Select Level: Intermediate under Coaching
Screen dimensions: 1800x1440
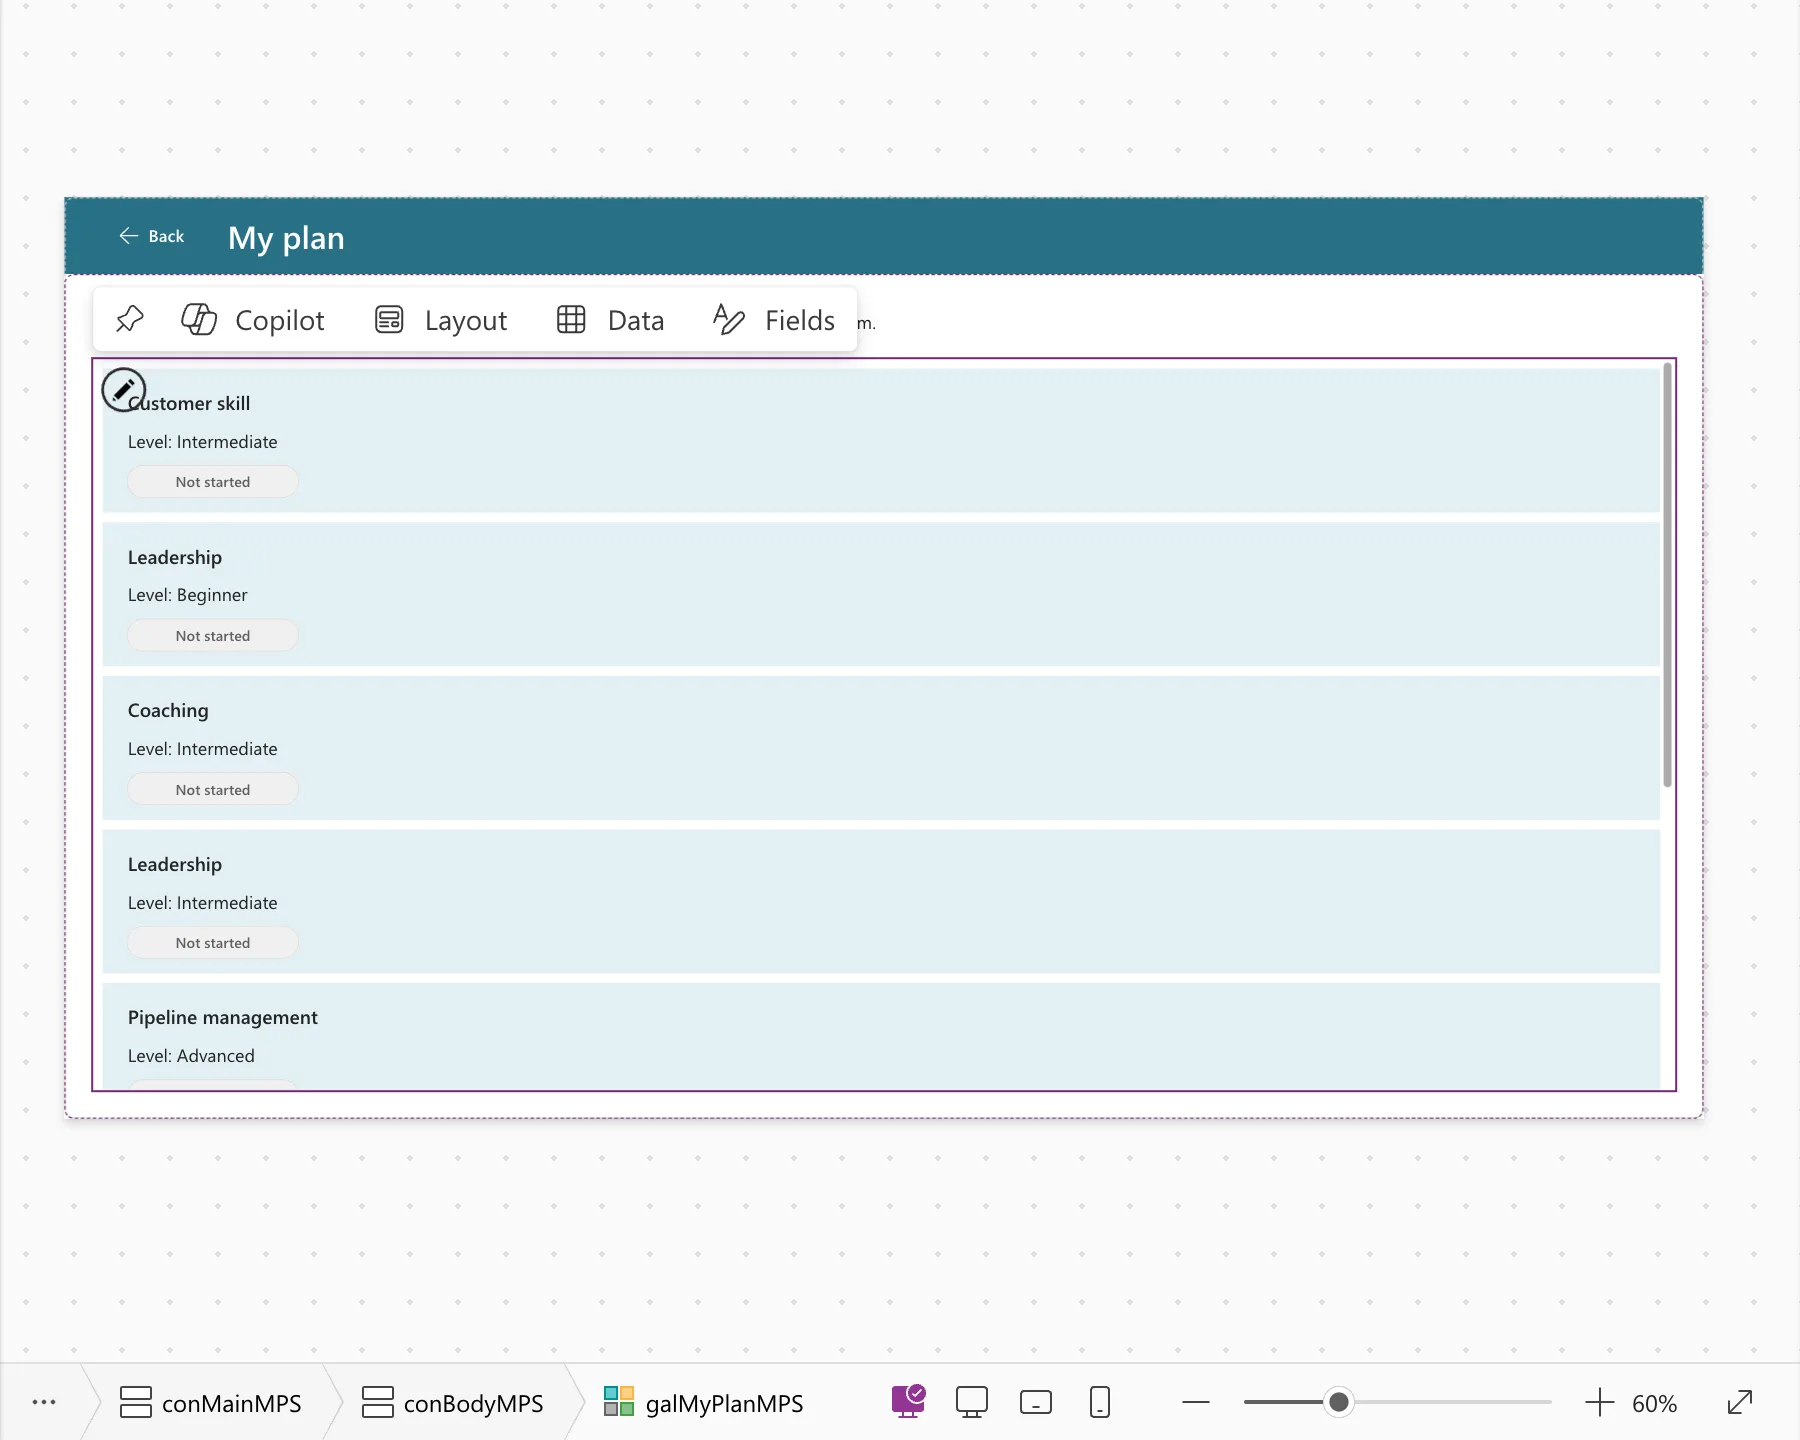coord(203,749)
